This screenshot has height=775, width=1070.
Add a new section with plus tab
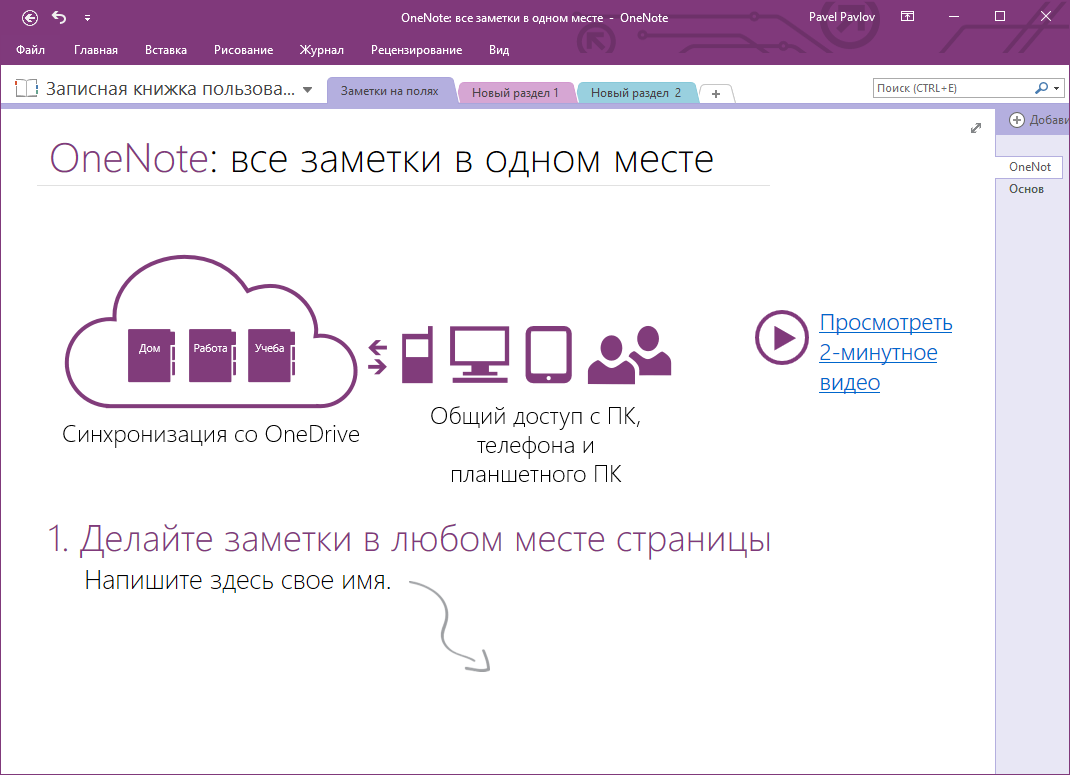[x=716, y=94]
